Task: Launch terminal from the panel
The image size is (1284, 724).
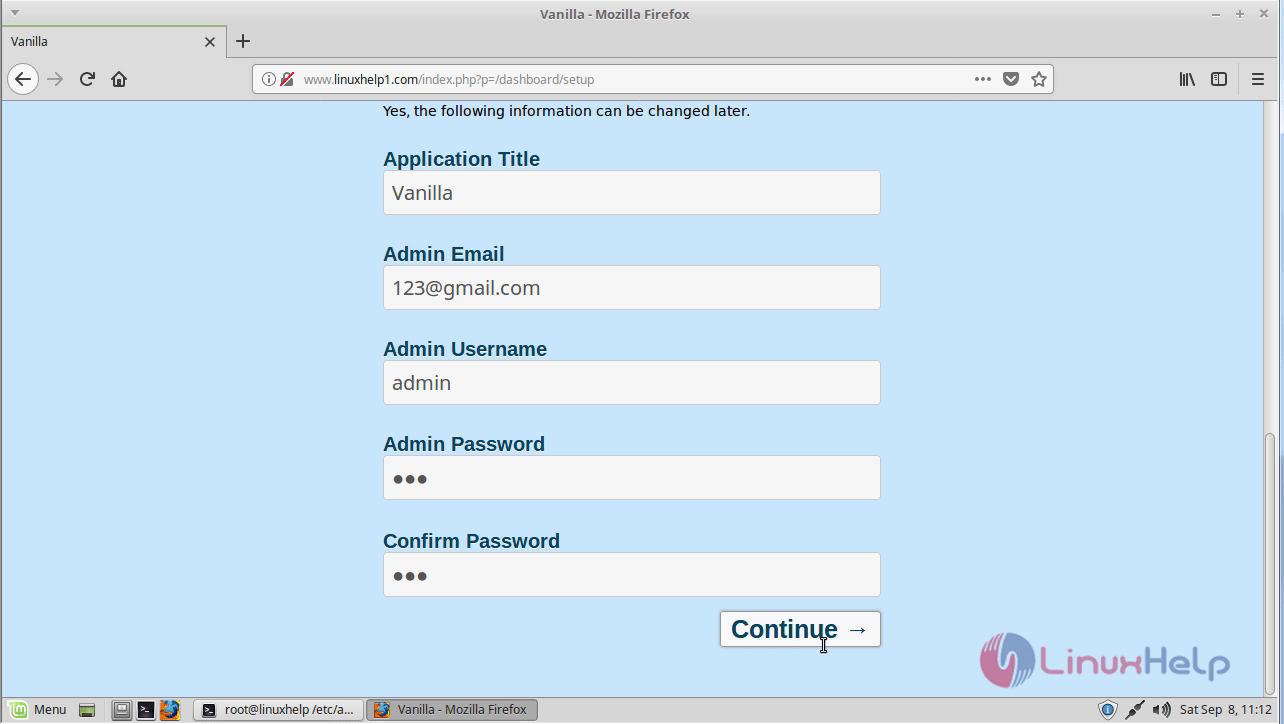Action: 146,710
